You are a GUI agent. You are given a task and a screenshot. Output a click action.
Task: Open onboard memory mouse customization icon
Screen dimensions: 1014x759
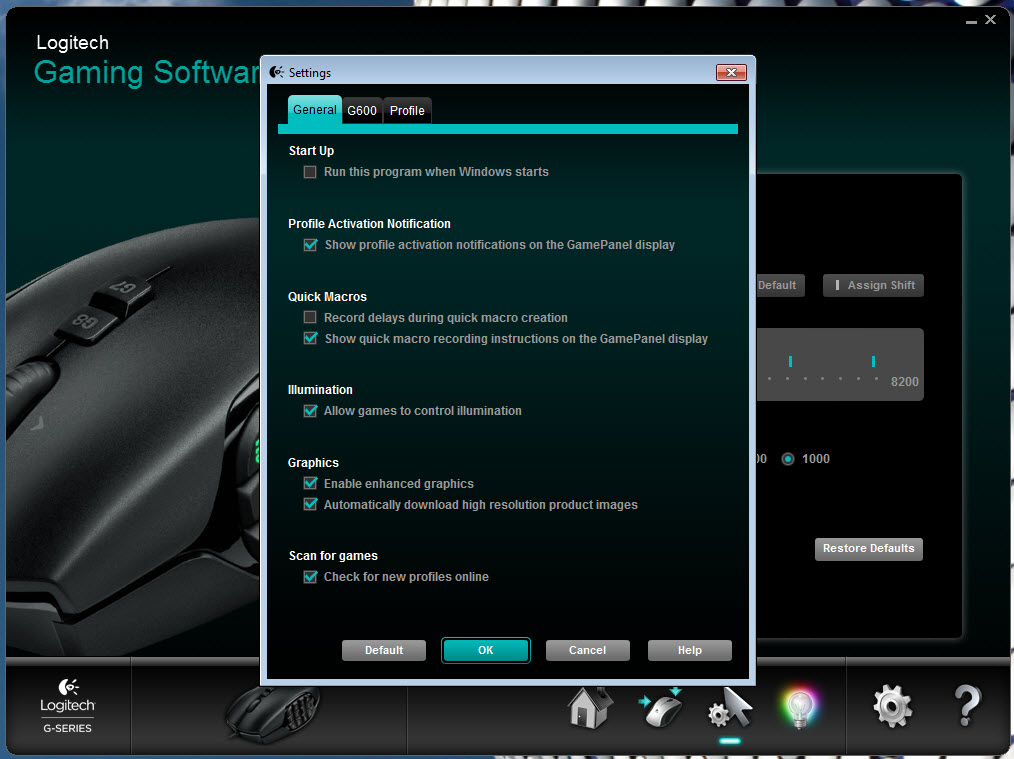pyautogui.click(x=661, y=707)
